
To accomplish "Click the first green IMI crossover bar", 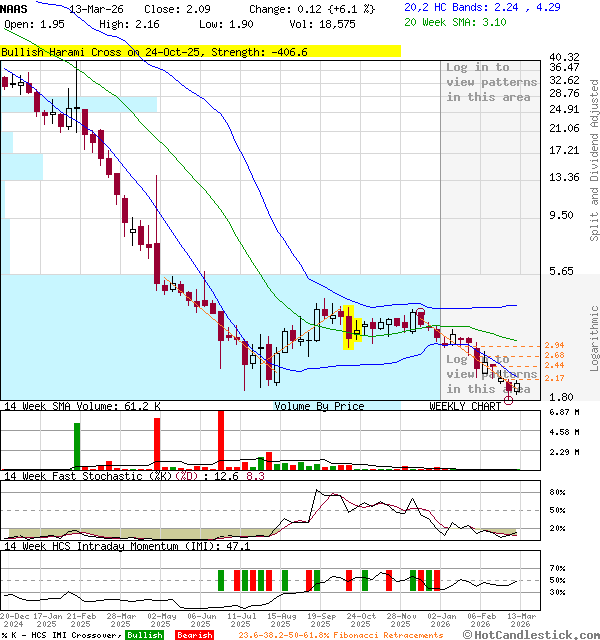I will pos(219,580).
